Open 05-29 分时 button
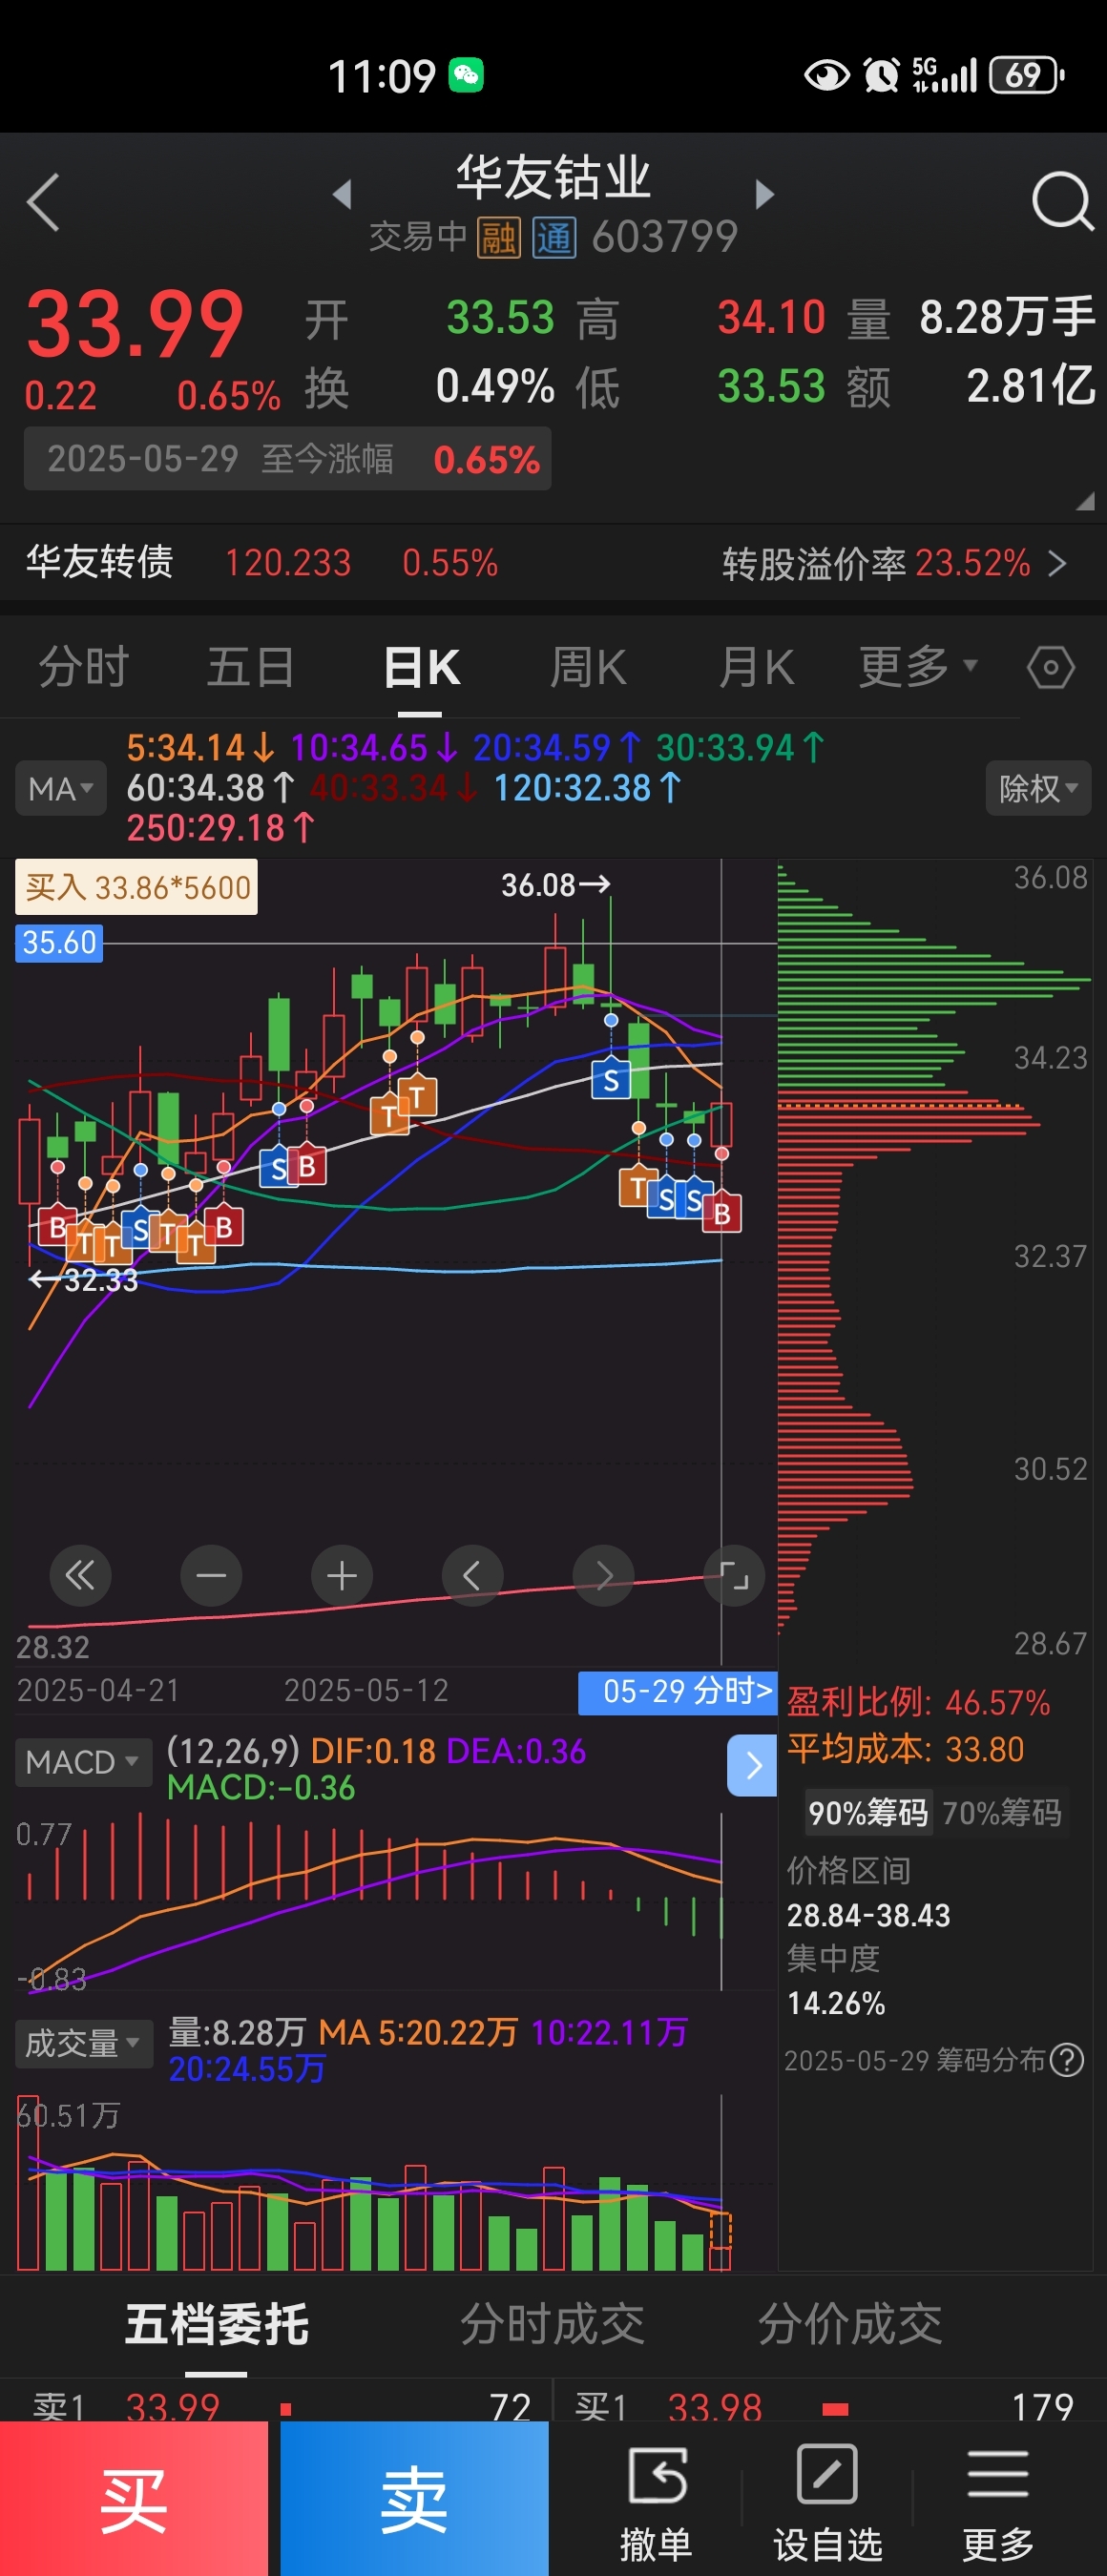This screenshot has width=1107, height=2576. coord(678,1692)
